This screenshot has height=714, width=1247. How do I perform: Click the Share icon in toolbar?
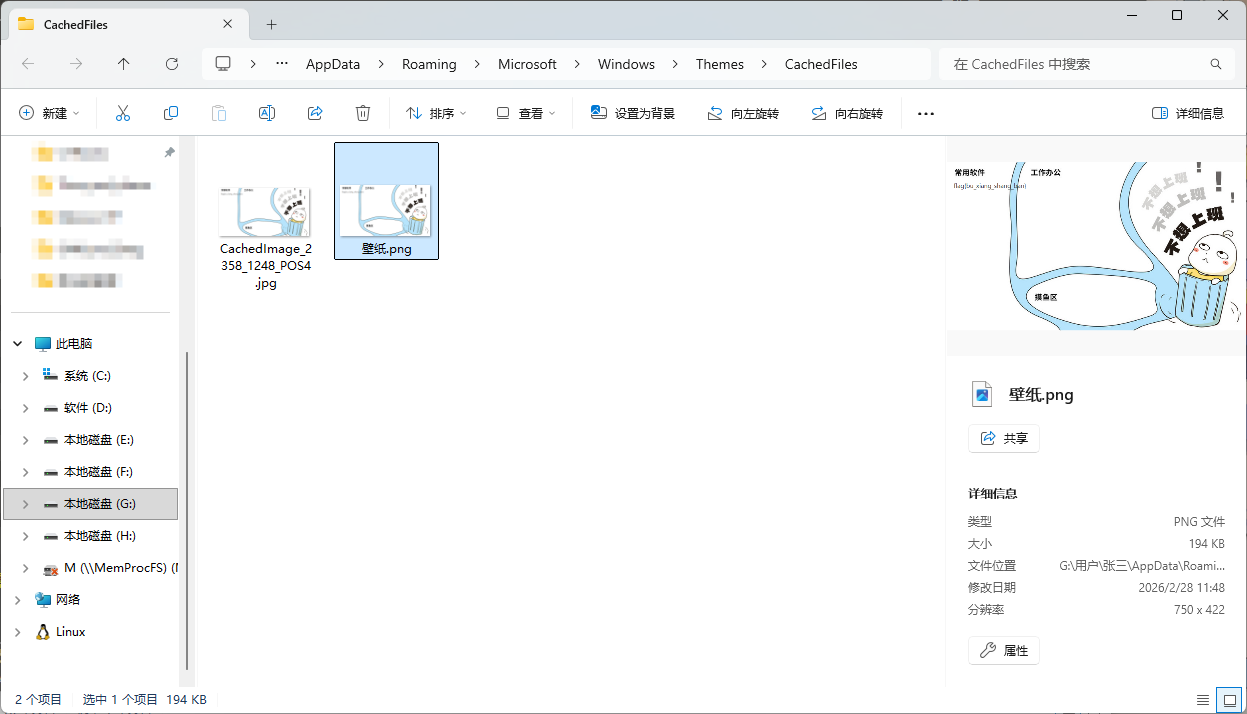click(x=315, y=113)
